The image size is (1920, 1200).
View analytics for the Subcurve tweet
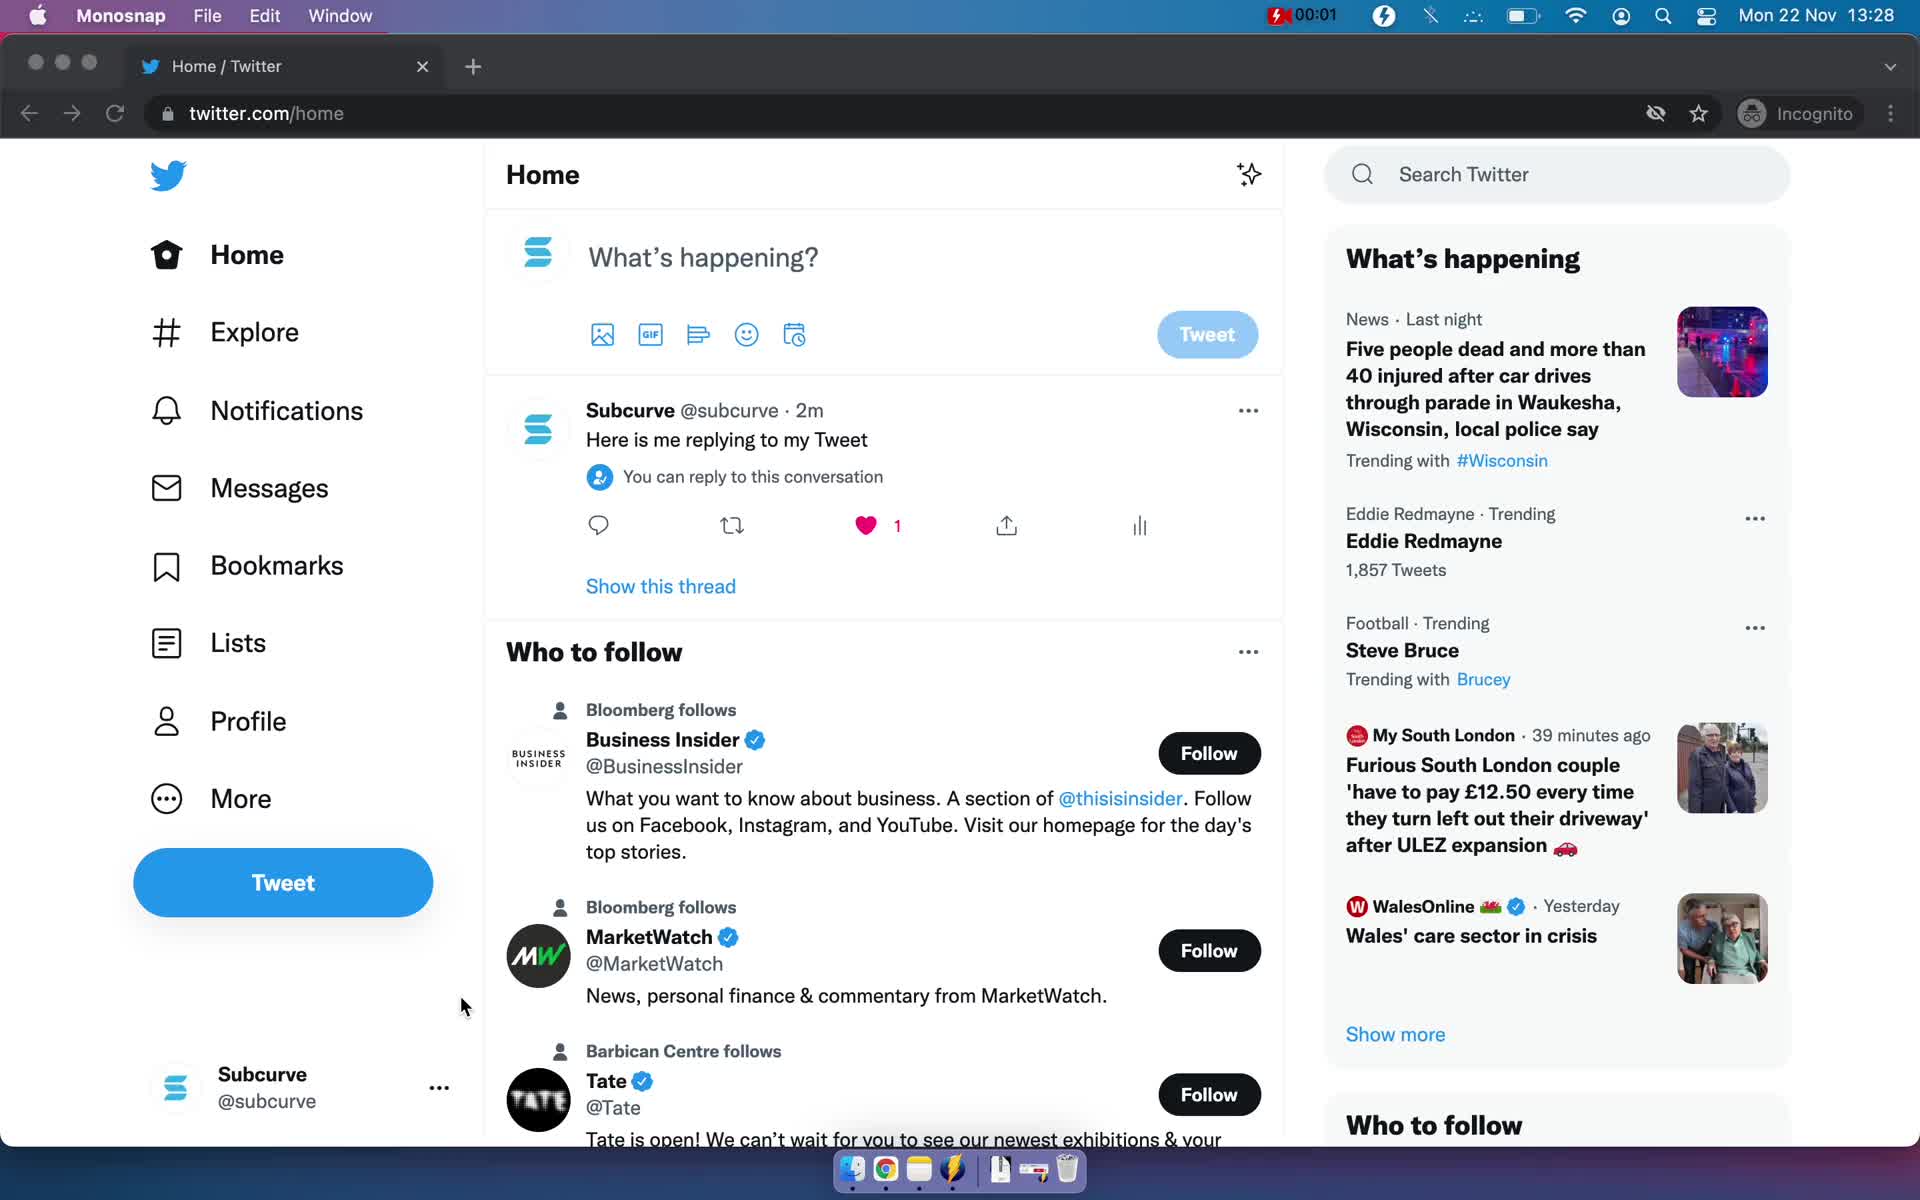click(1139, 526)
